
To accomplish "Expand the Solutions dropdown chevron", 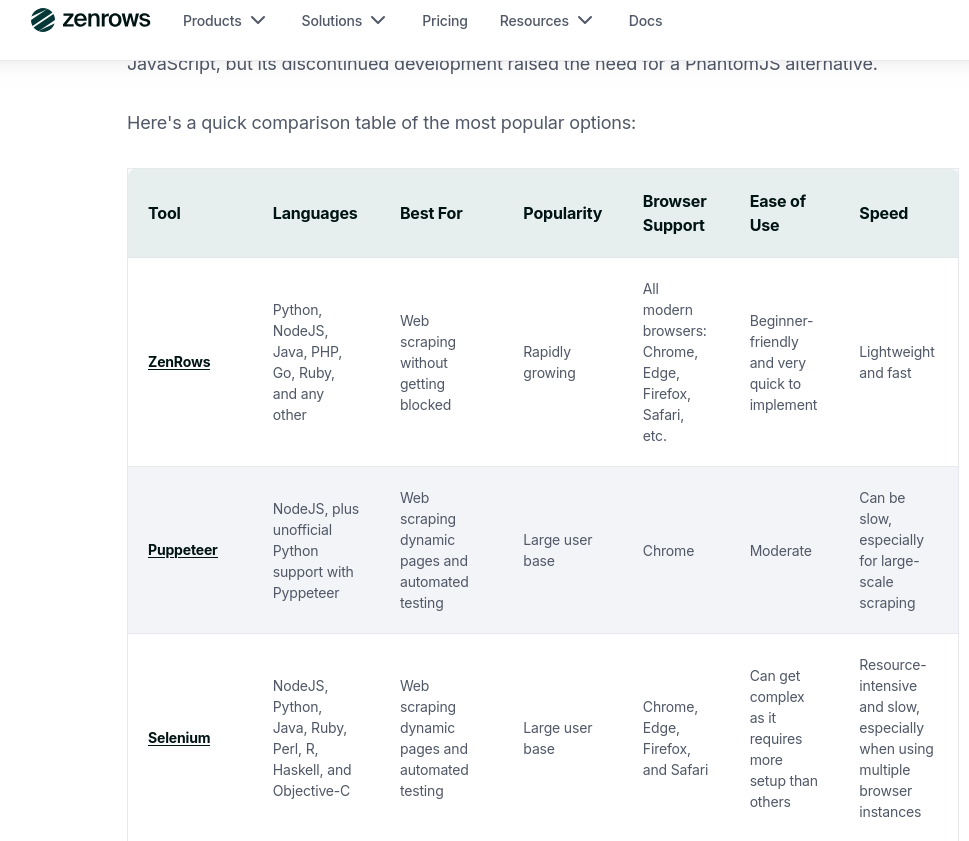I will click(x=378, y=20).
